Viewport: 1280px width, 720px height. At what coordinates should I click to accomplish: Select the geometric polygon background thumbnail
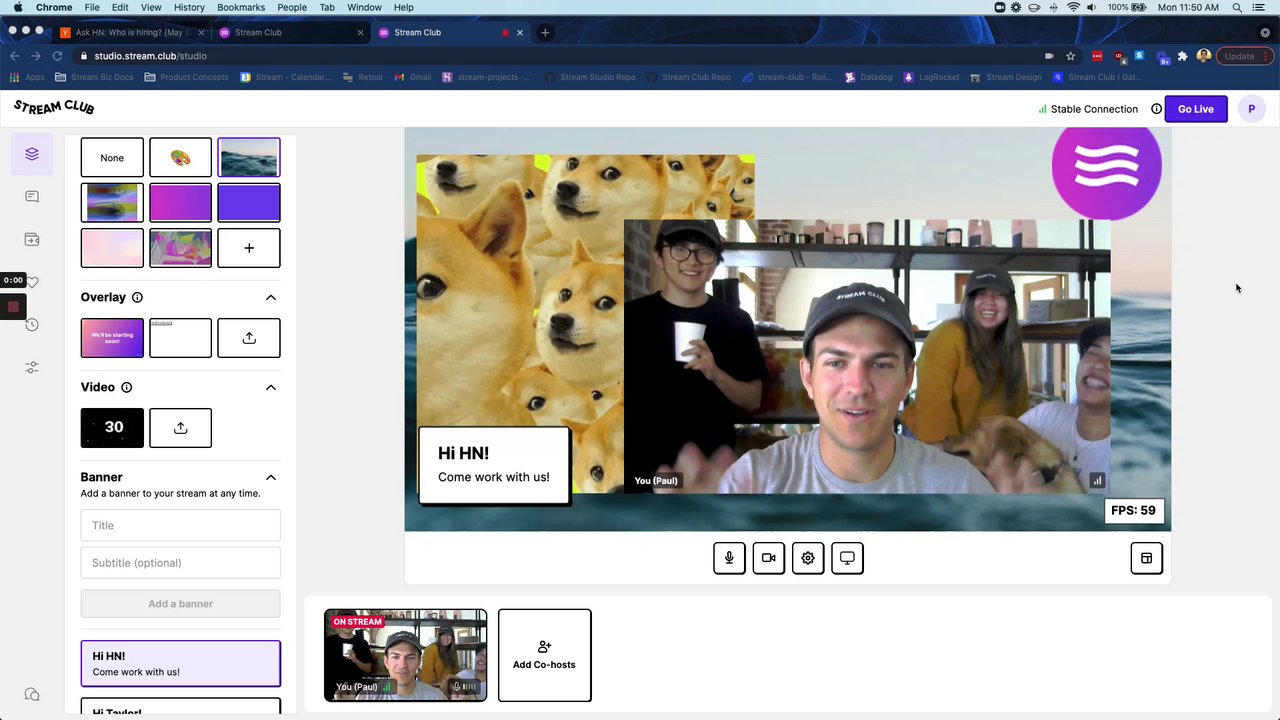coord(180,248)
